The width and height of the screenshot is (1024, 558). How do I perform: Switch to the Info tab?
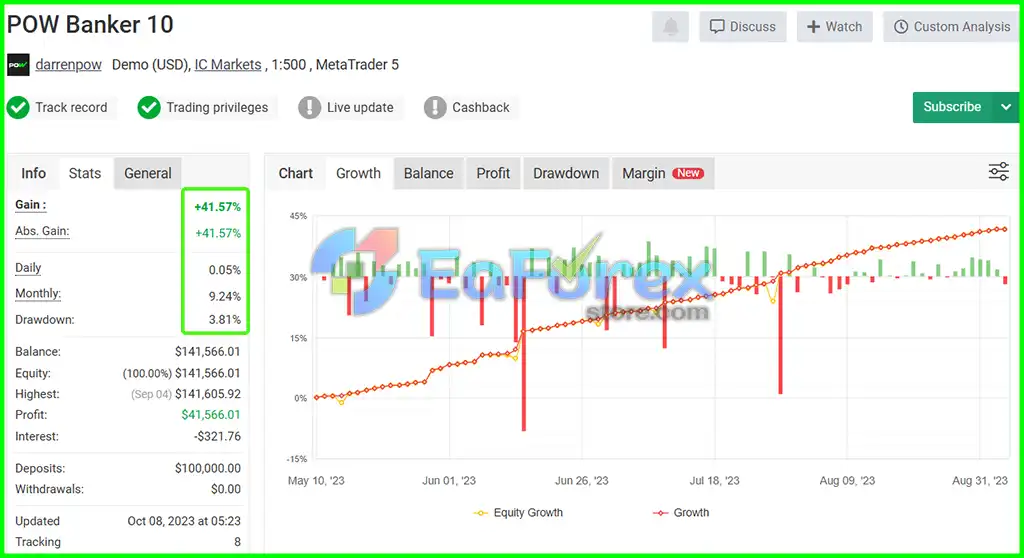(x=33, y=173)
